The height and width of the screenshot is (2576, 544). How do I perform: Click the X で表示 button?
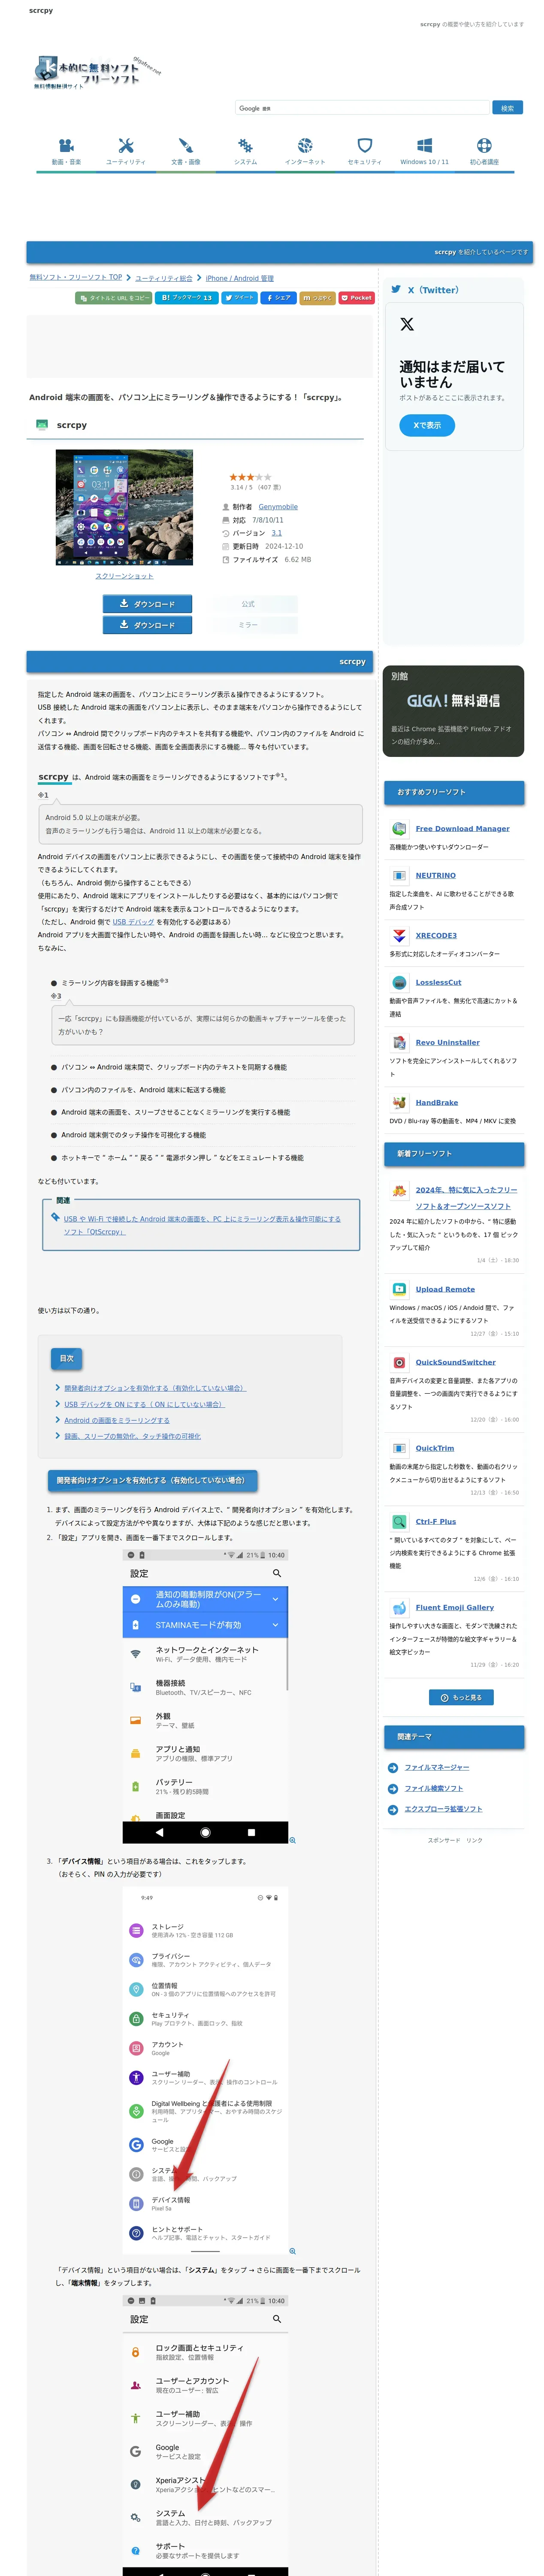427,425
